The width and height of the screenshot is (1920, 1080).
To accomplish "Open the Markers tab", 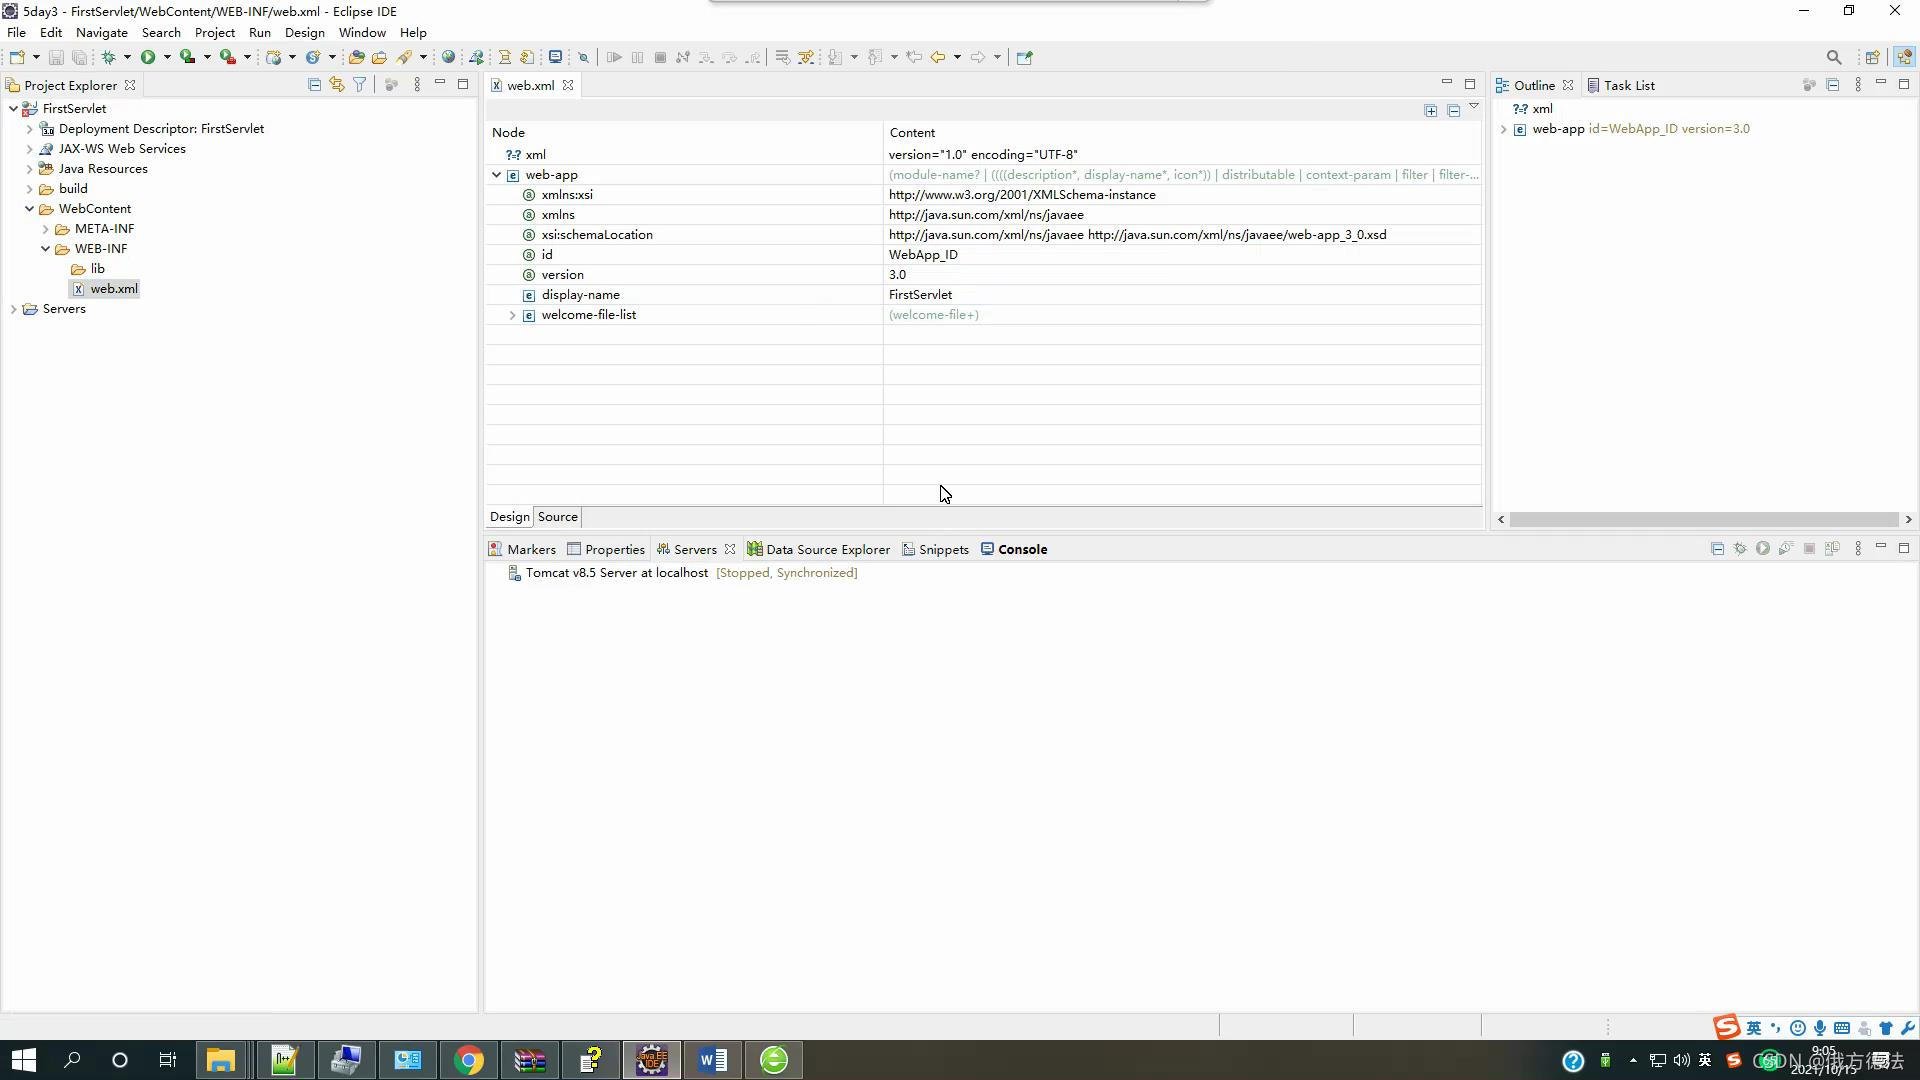I will [x=521, y=549].
